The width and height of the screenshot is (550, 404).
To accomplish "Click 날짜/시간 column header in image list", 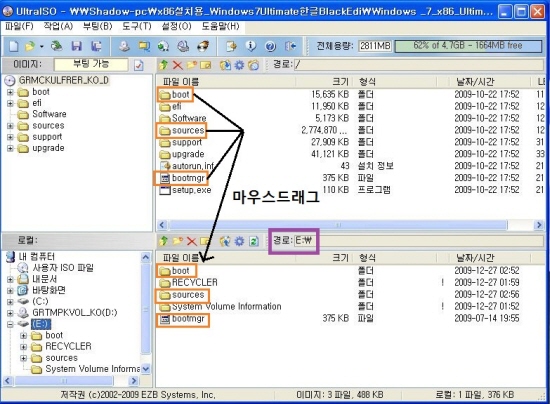I will click(x=490, y=82).
